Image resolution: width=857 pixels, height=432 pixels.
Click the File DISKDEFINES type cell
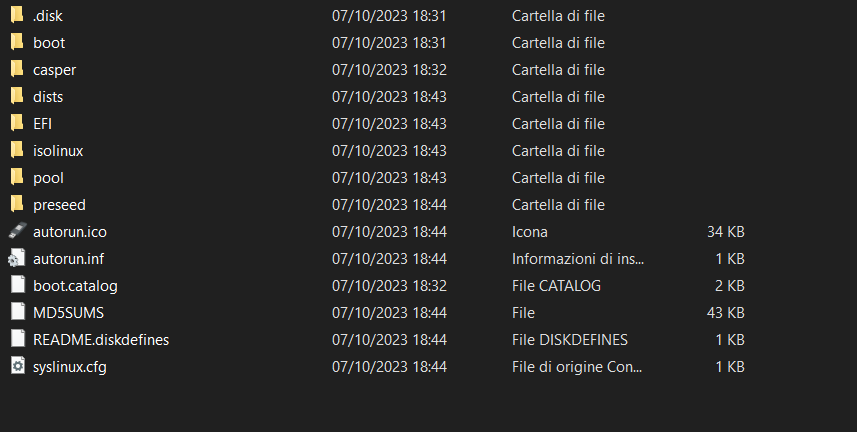[569, 340]
